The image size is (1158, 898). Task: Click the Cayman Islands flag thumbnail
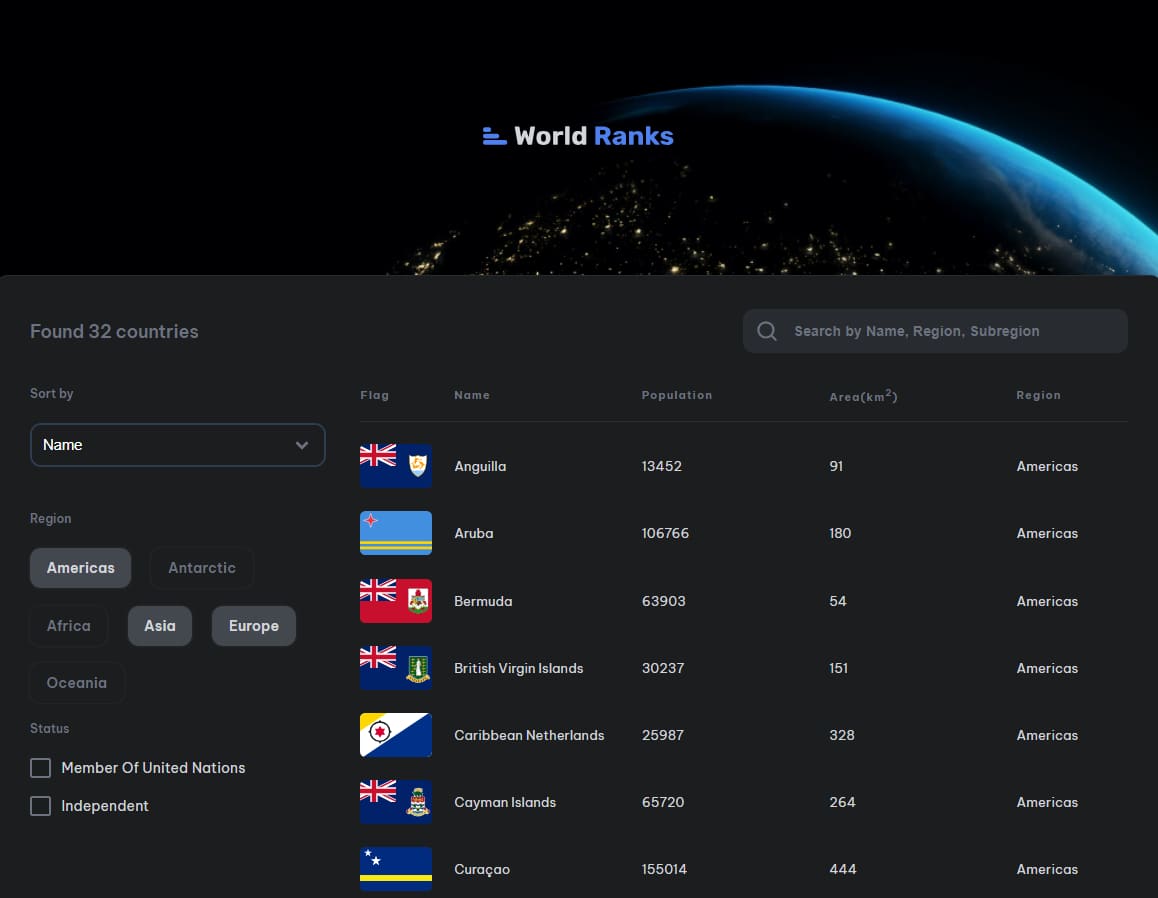coord(395,801)
